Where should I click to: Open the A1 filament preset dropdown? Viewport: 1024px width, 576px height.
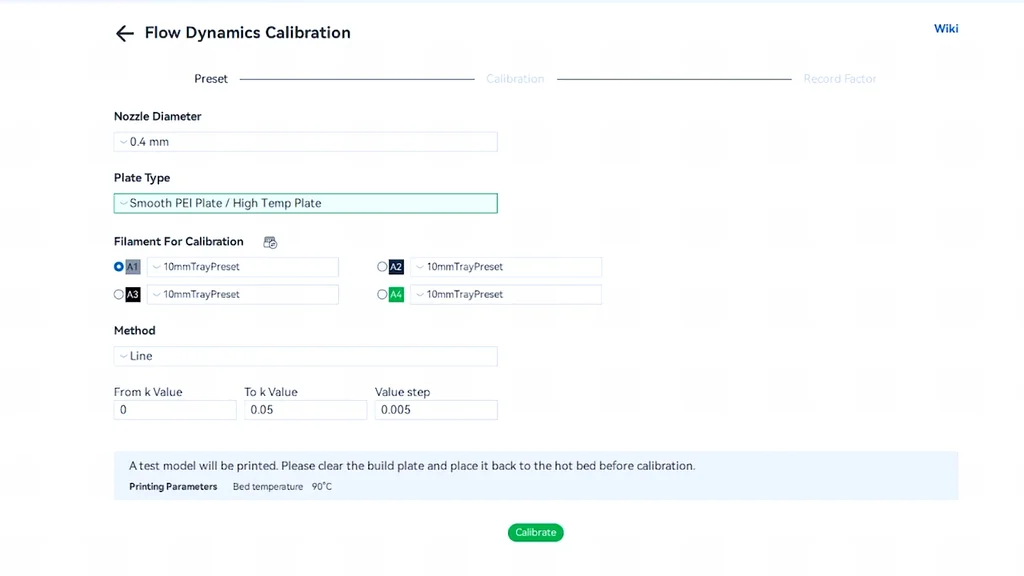pos(243,266)
